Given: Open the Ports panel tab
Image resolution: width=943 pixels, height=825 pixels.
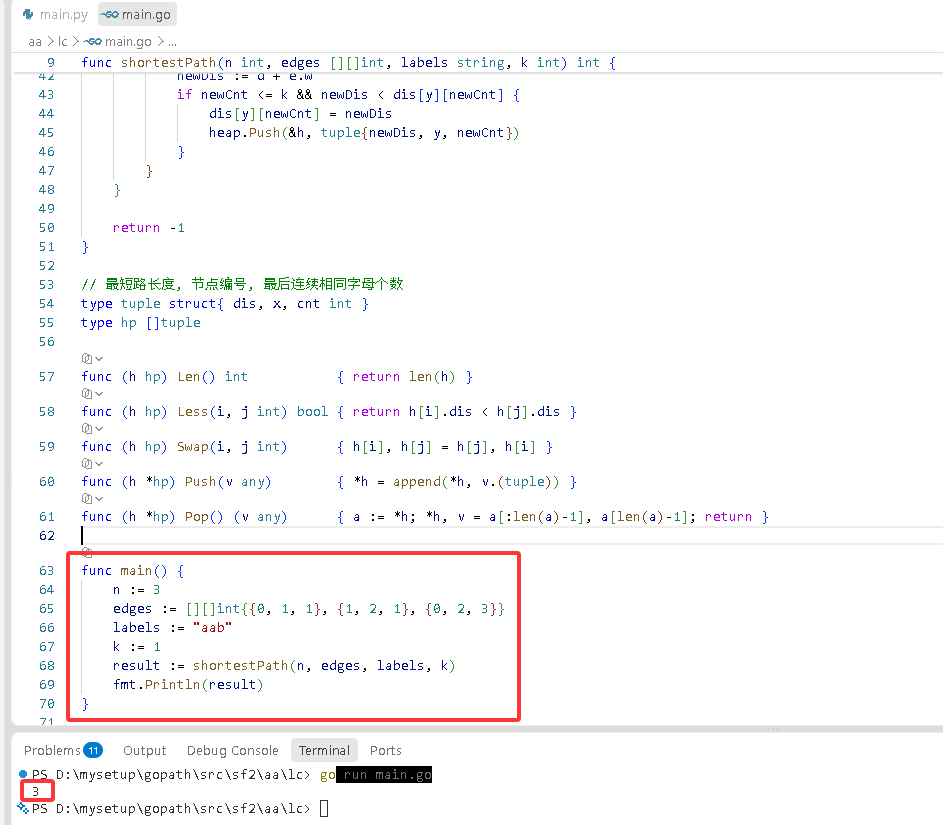Looking at the screenshot, I should 385,750.
